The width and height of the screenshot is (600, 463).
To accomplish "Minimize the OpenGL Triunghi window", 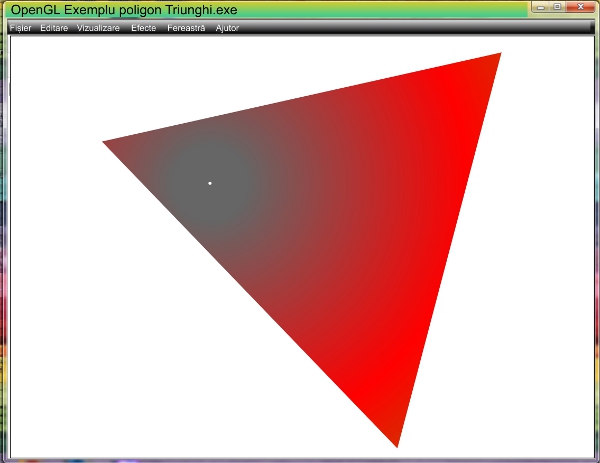I will pos(541,7).
